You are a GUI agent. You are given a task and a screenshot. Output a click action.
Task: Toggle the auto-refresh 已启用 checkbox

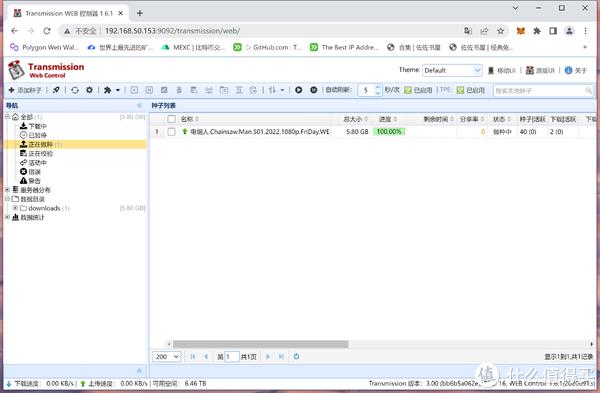pos(408,90)
